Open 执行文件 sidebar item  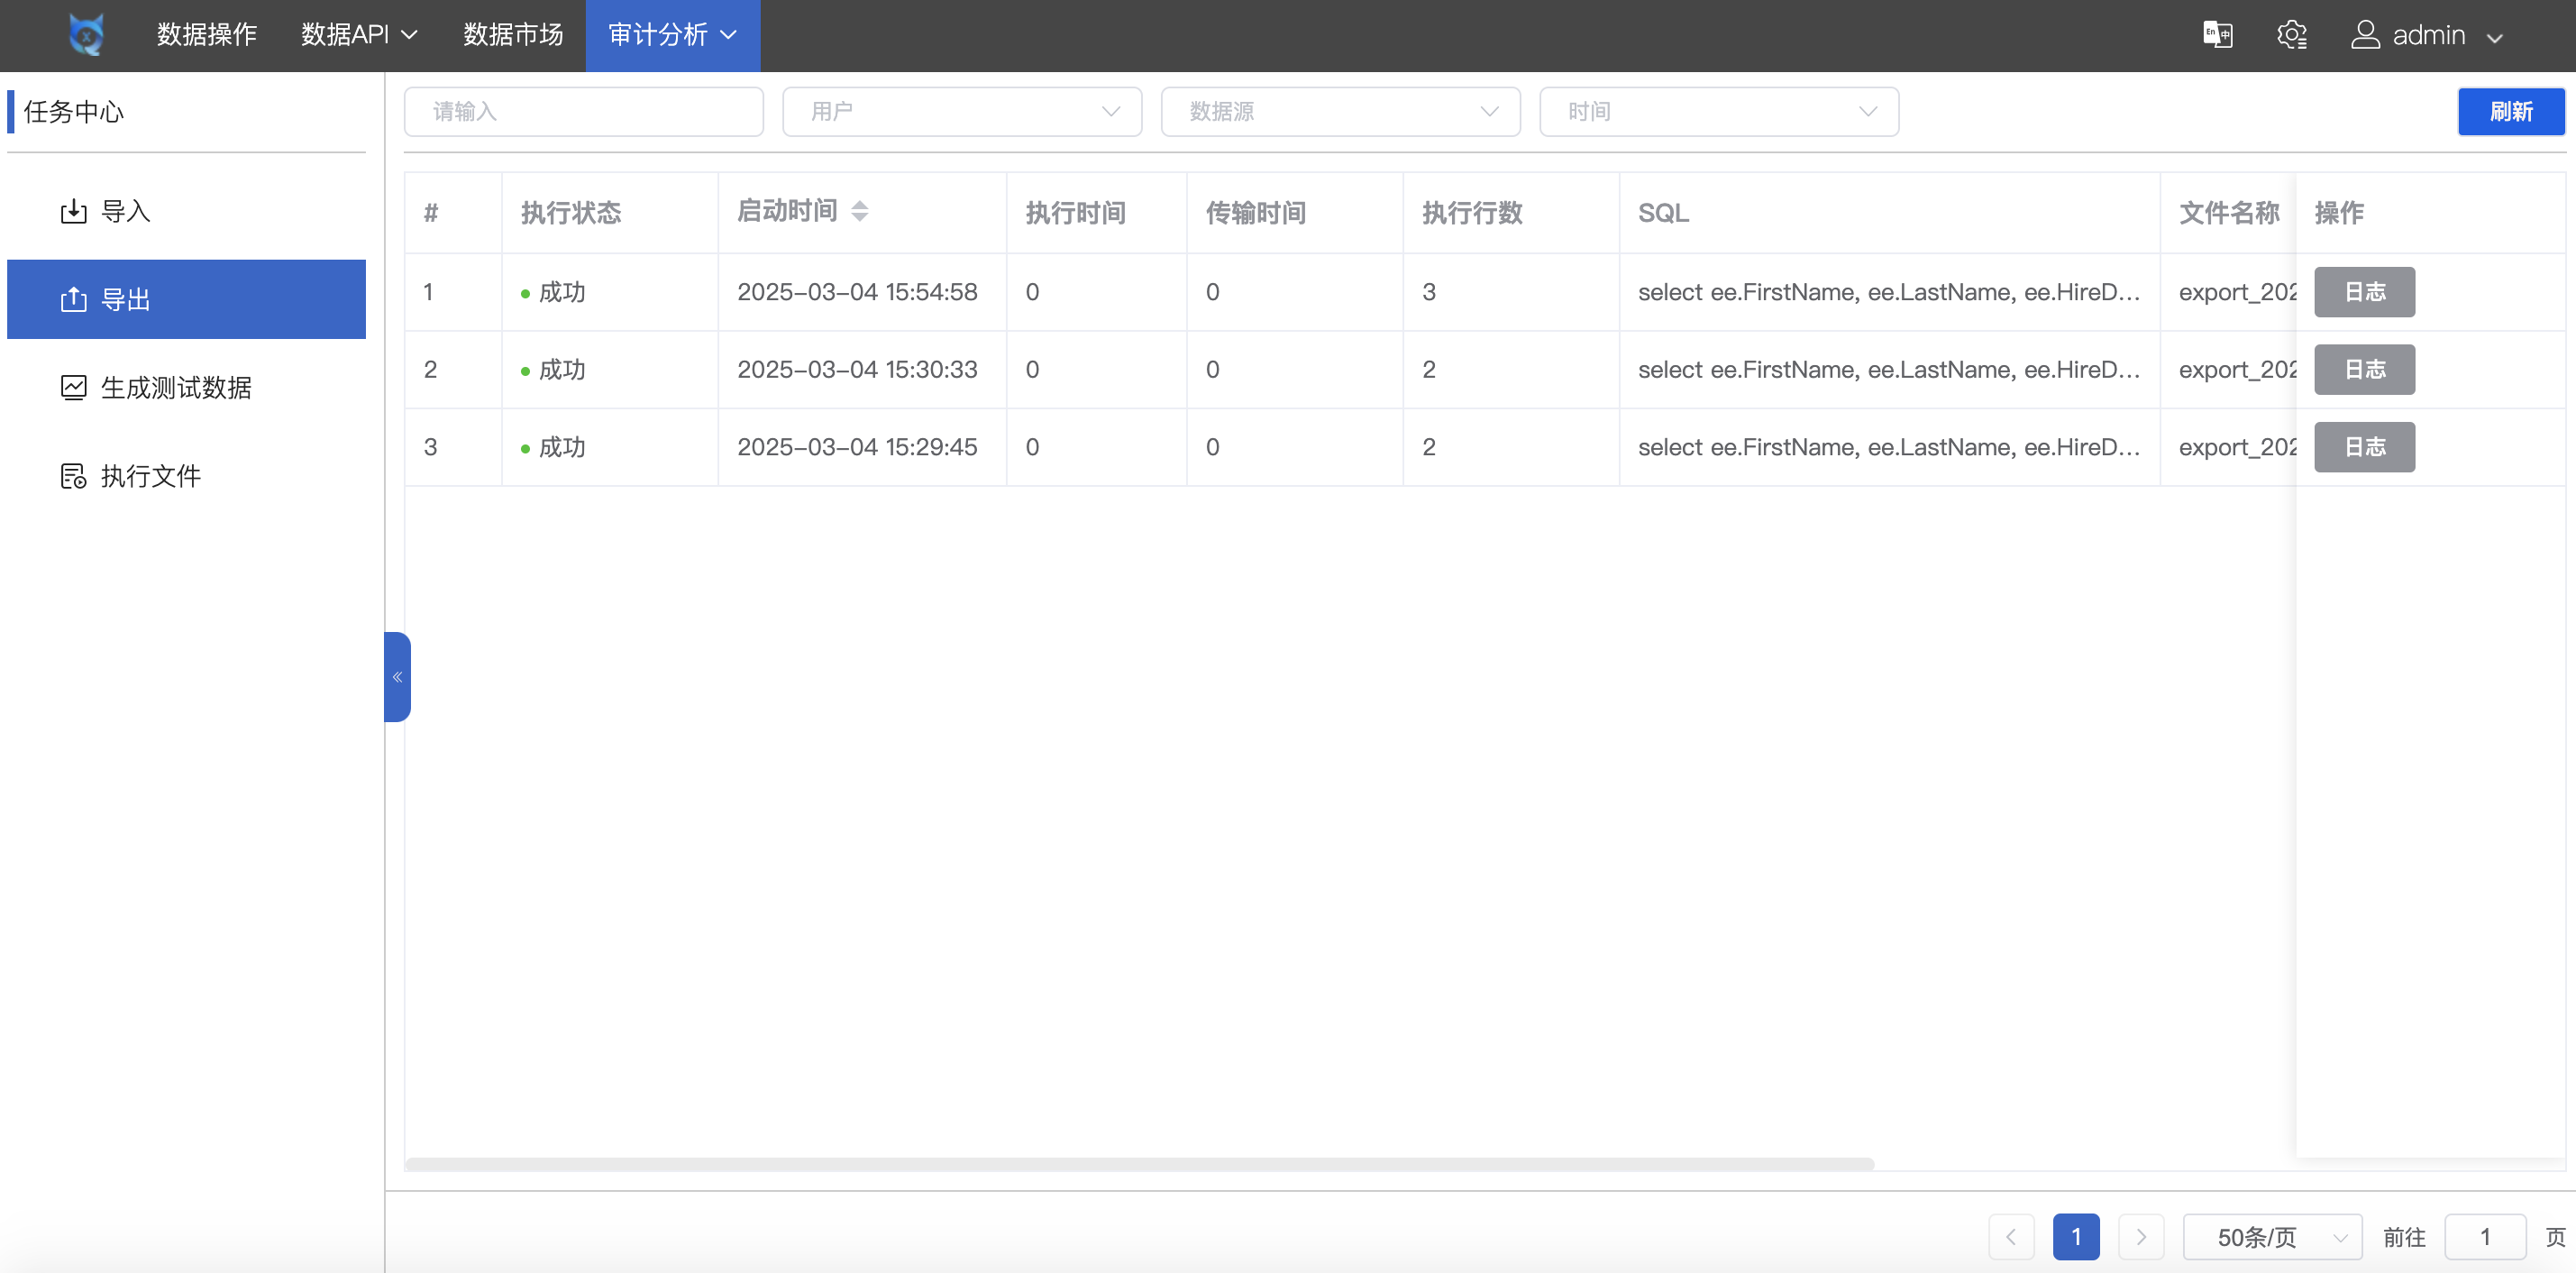[150, 476]
